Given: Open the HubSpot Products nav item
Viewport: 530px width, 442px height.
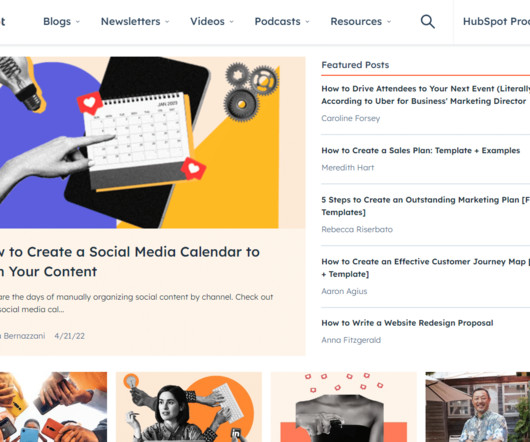Looking at the screenshot, I should [496, 22].
